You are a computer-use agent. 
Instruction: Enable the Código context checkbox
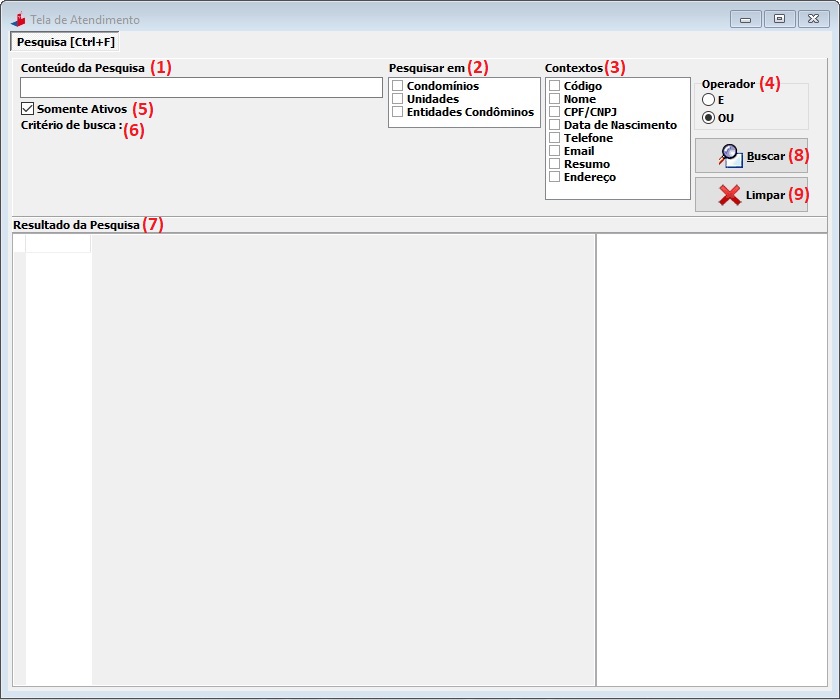point(554,86)
